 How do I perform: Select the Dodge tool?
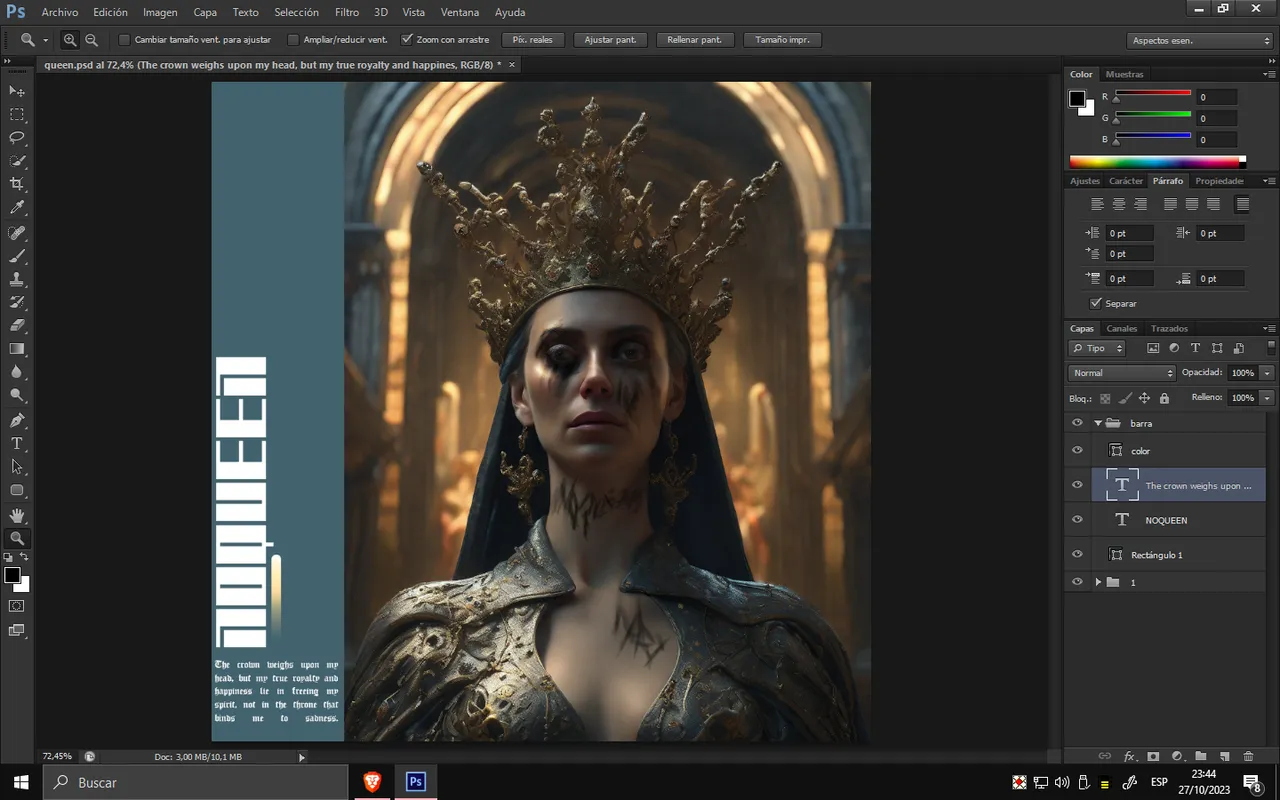(17, 395)
